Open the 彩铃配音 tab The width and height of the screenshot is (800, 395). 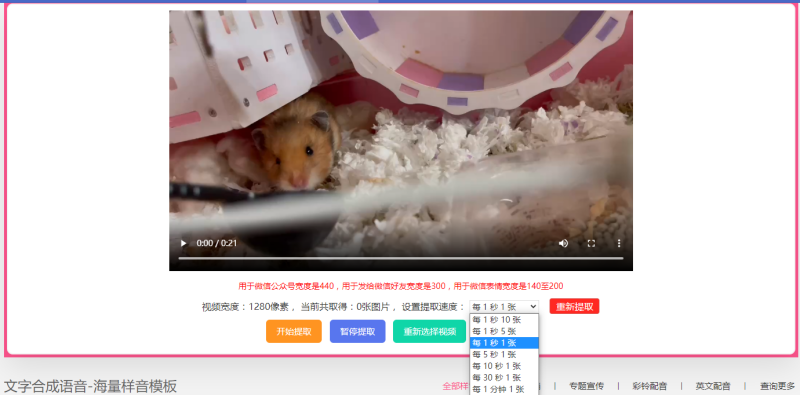(x=649, y=386)
